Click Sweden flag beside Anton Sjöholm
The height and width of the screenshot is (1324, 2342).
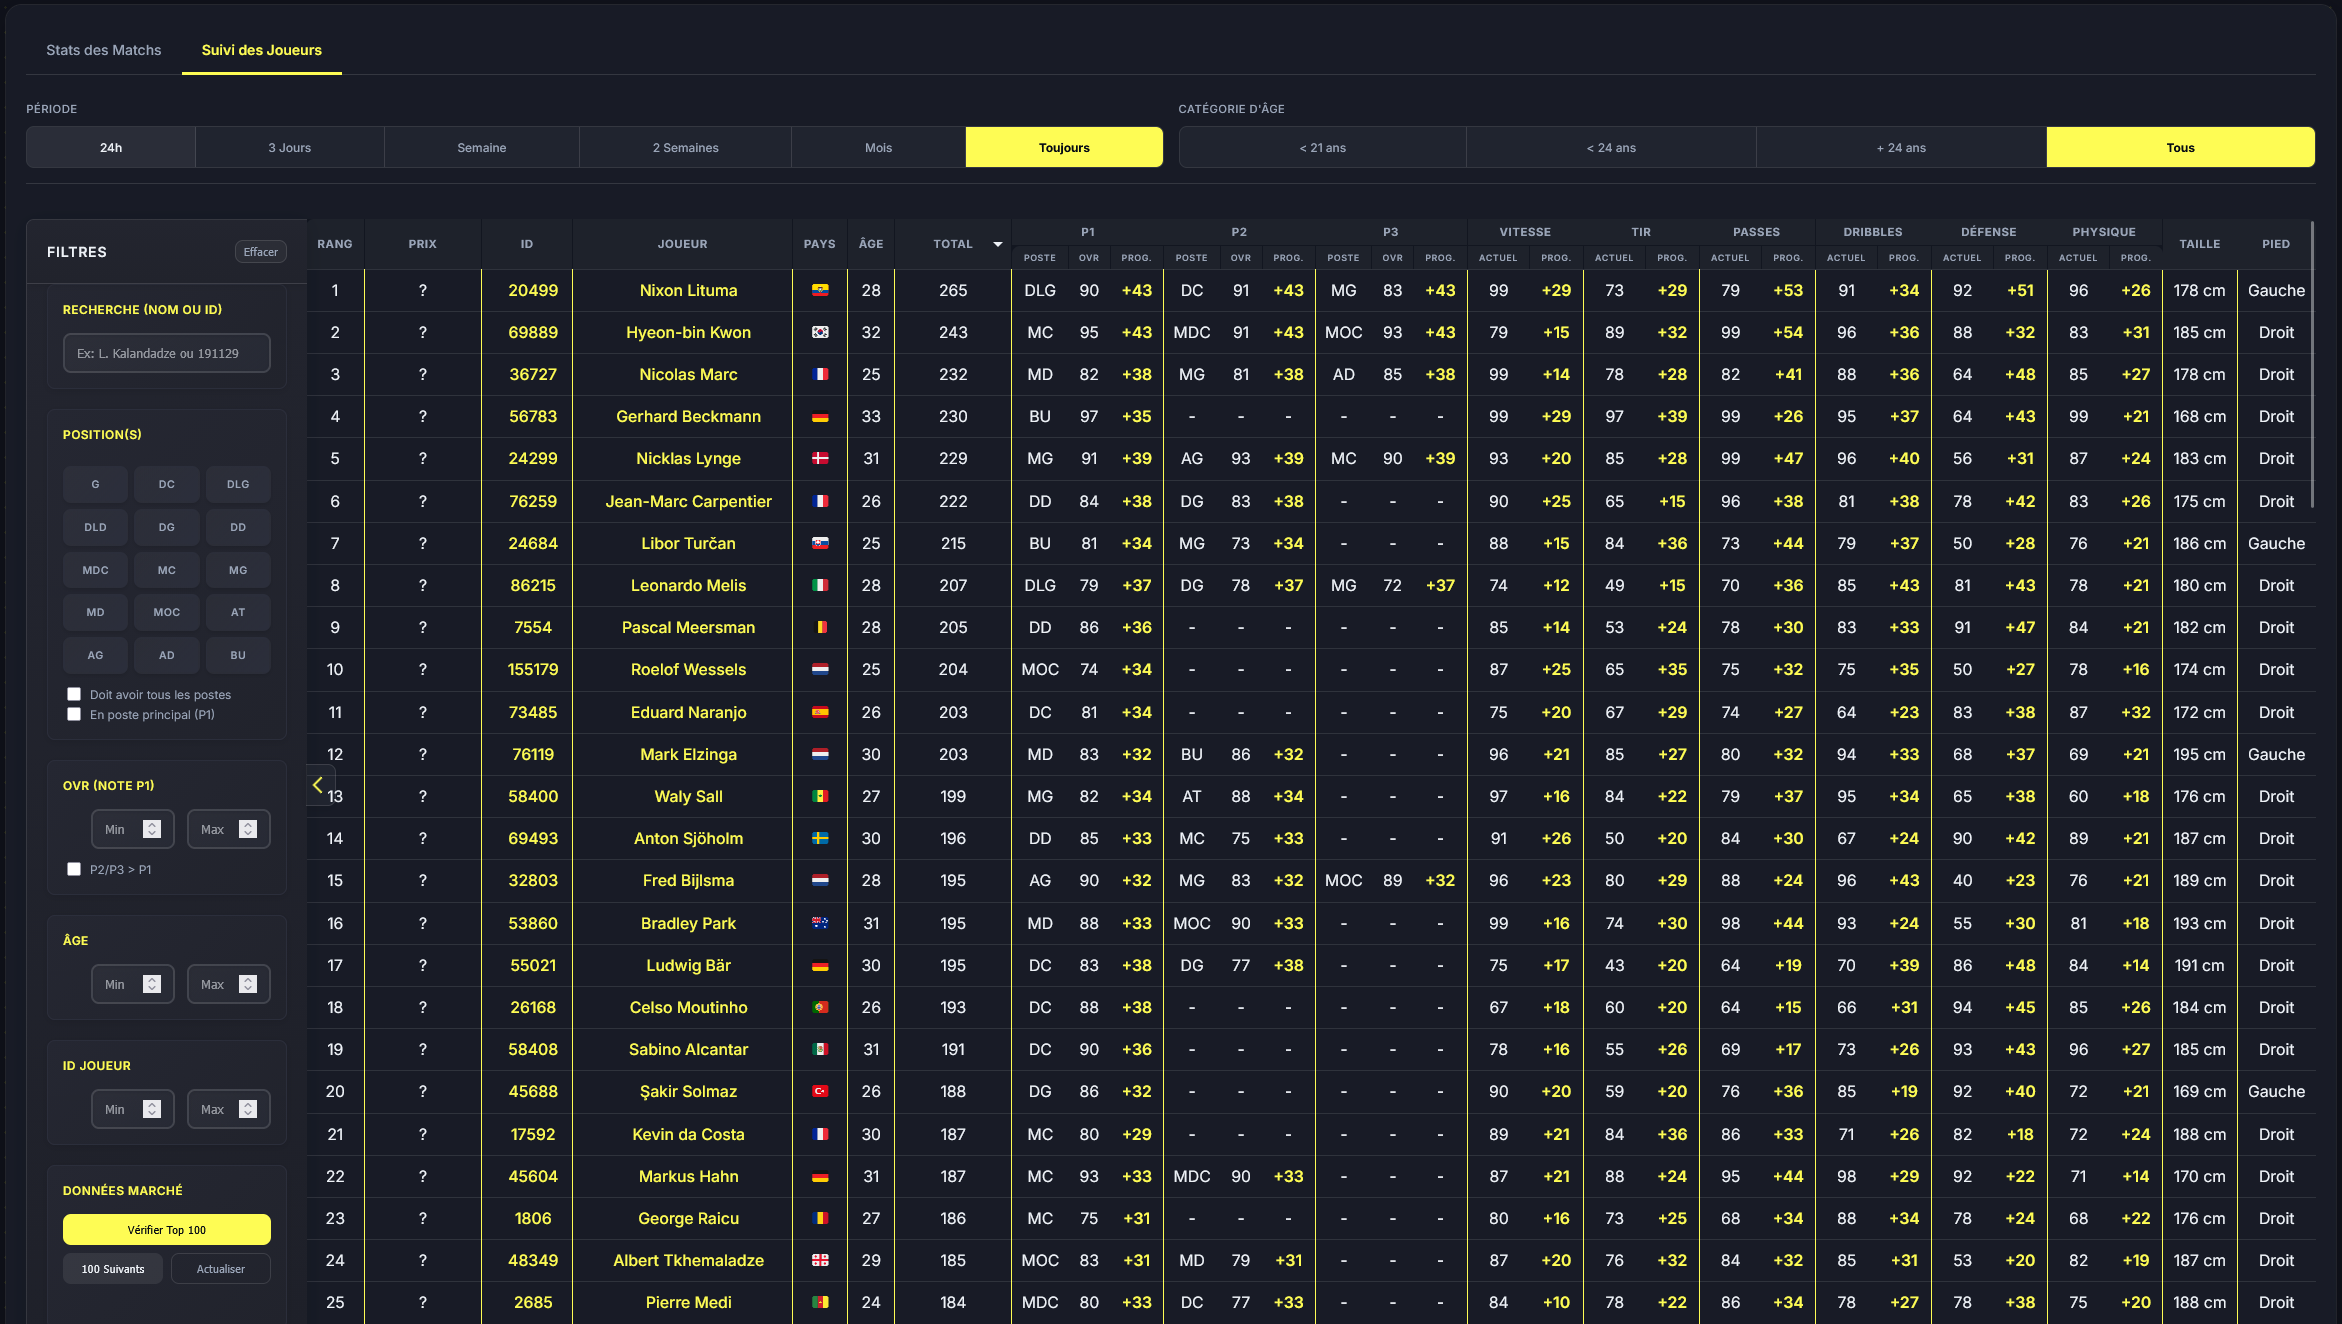tap(820, 838)
